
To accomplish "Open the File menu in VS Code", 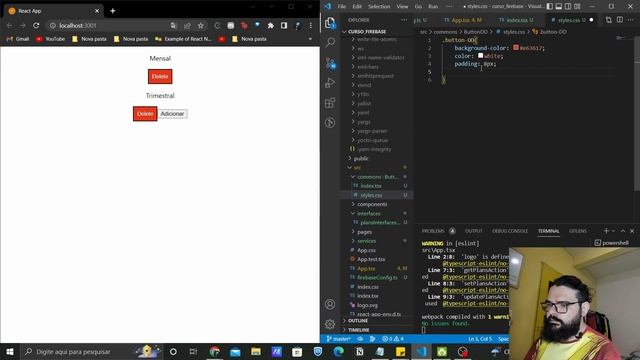I will click(x=342, y=6).
